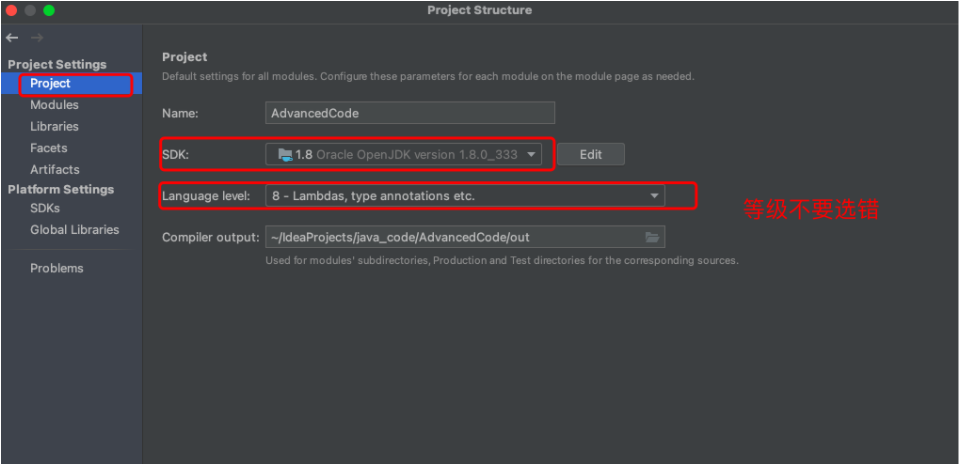Screen dimensions: 961x465
Task: Click the JDK folder icon in SDK field
Action: coord(284,154)
